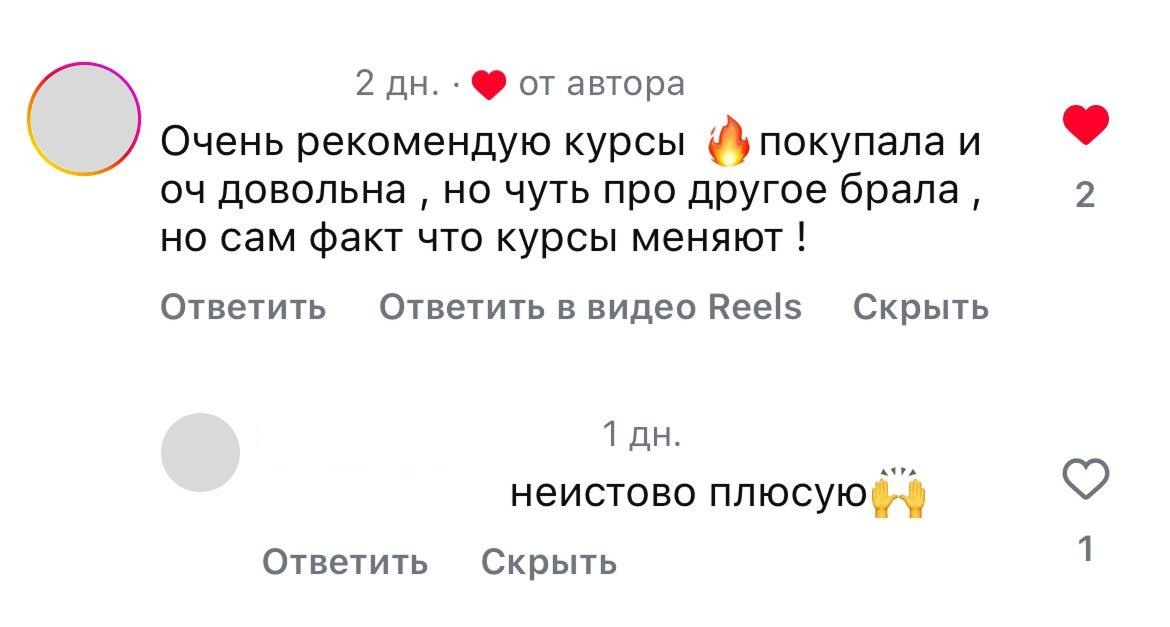Collapse the comment thread via 'Скрыть'
The image size is (1170, 627).
pos(918,307)
